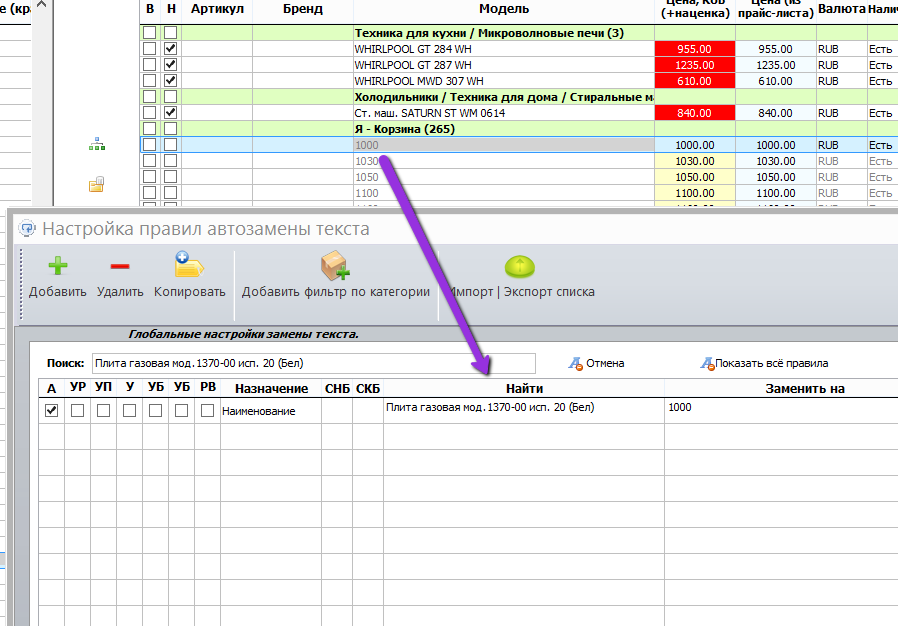Viewport: 898px width, 626px height.
Task: Uncheck Н checkbox for WHIRLPOOL GT 284 WH
Action: pos(171,49)
